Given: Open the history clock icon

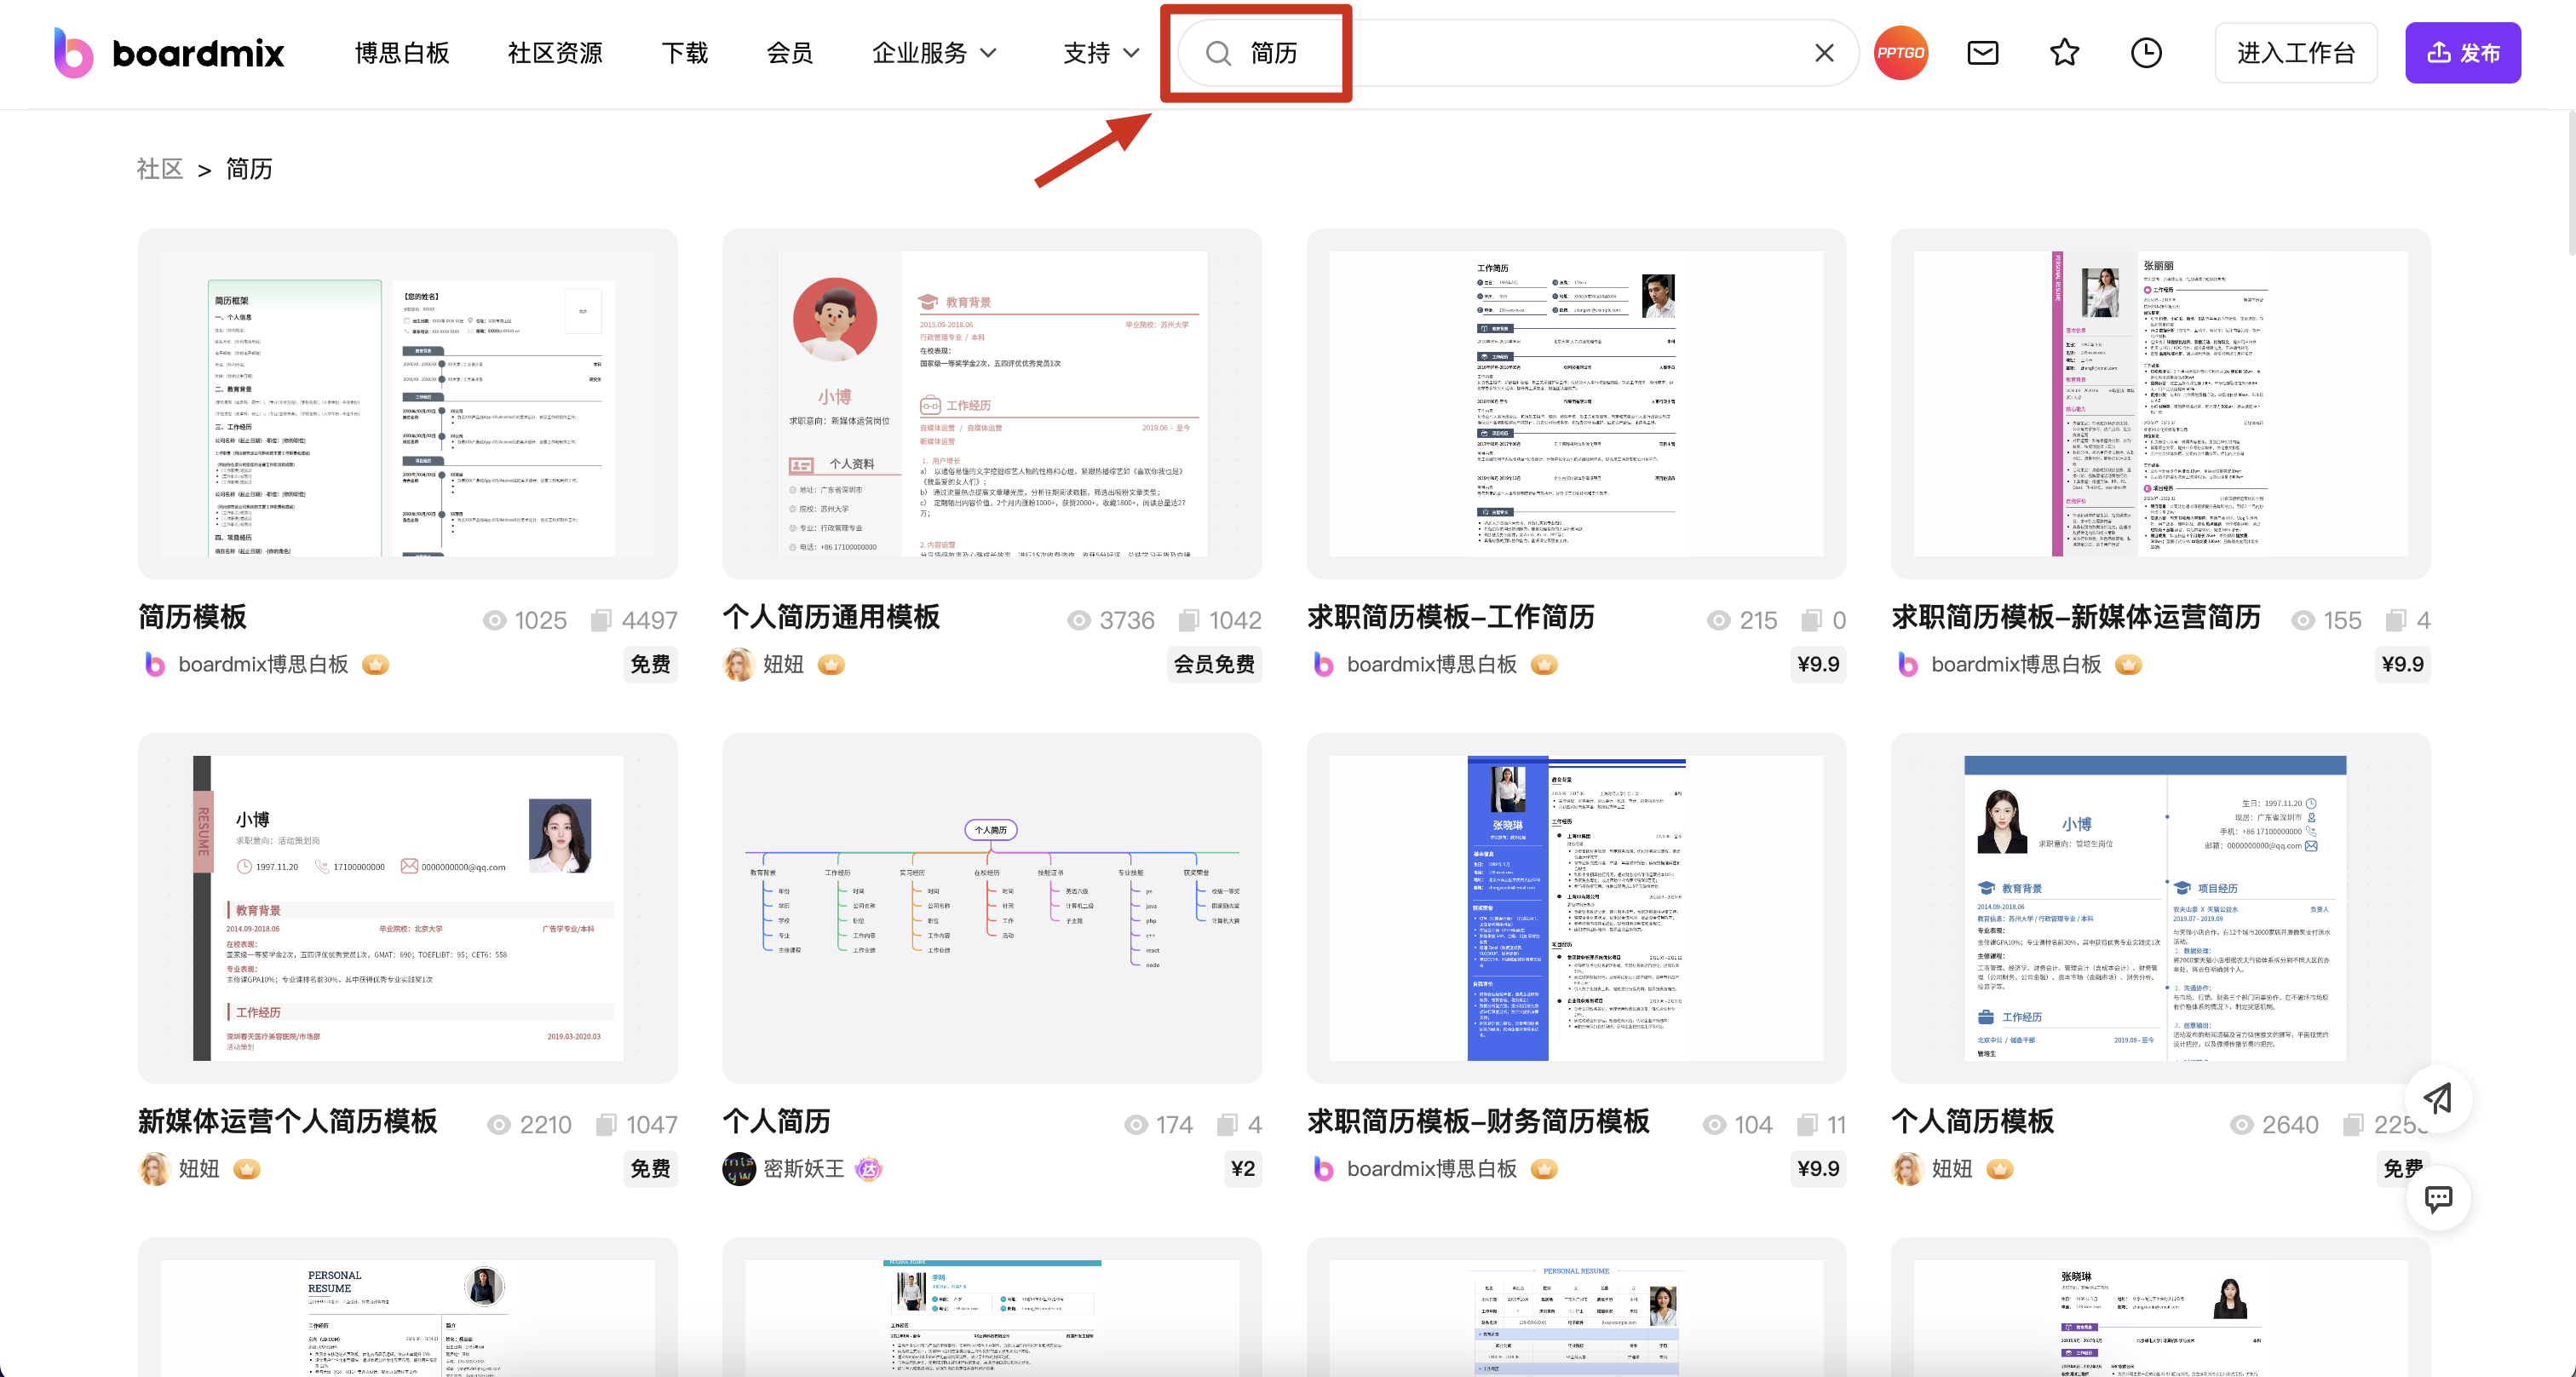Looking at the screenshot, I should coord(2146,53).
